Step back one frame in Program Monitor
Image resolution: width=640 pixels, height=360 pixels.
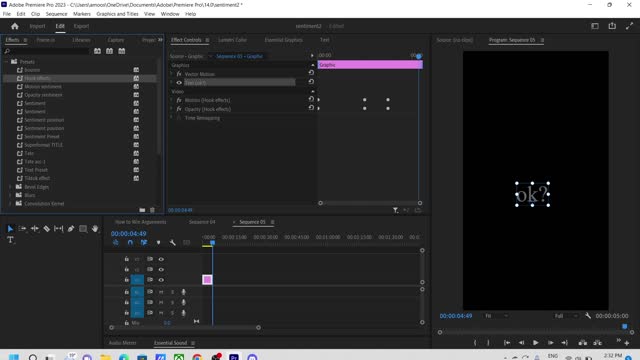pos(521,343)
